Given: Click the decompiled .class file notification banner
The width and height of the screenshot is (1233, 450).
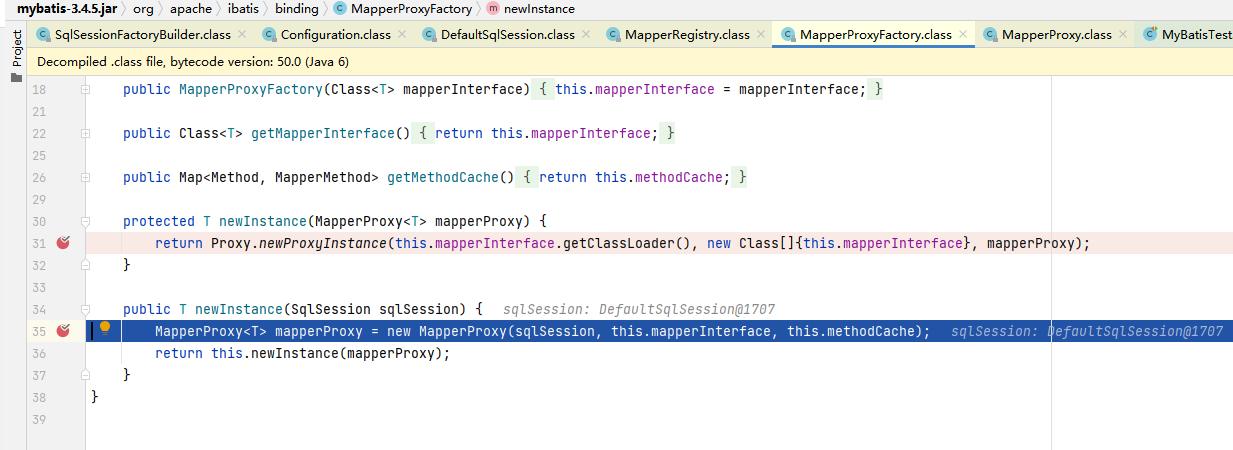Looking at the screenshot, I should [632, 62].
